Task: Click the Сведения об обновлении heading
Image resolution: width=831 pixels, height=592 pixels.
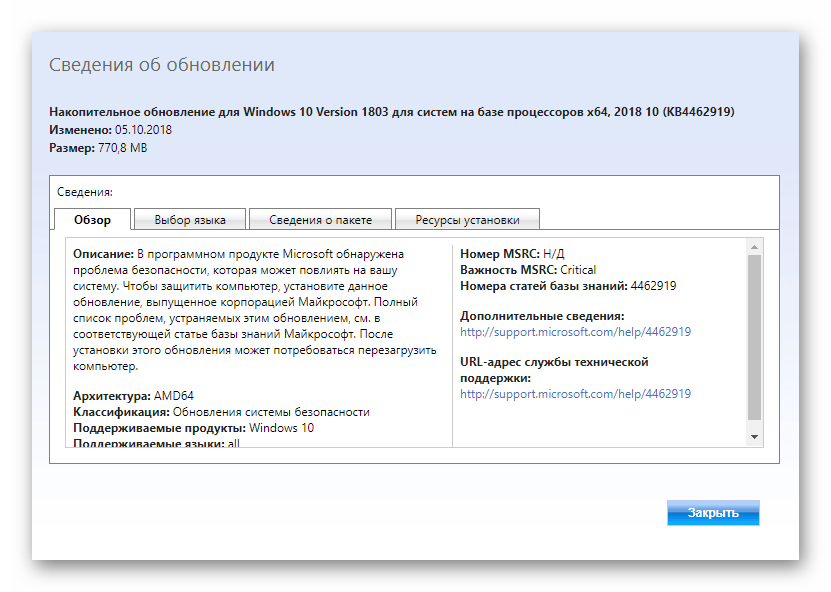Action: coord(162,65)
